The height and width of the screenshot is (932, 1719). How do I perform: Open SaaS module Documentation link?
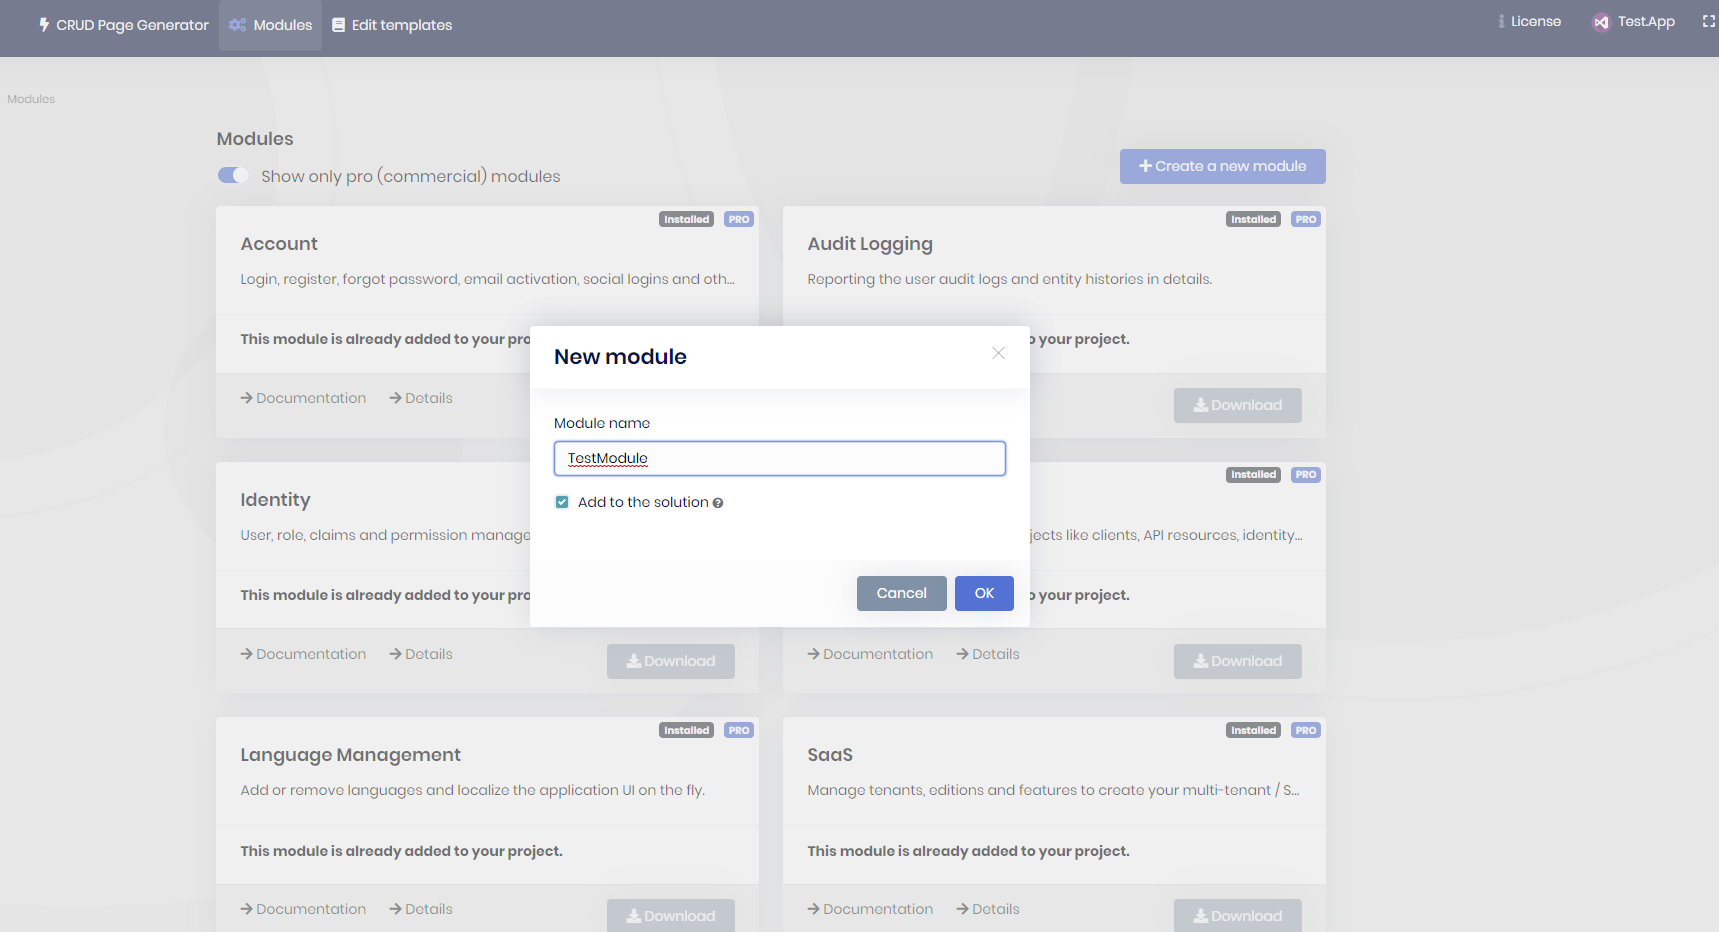(x=870, y=909)
